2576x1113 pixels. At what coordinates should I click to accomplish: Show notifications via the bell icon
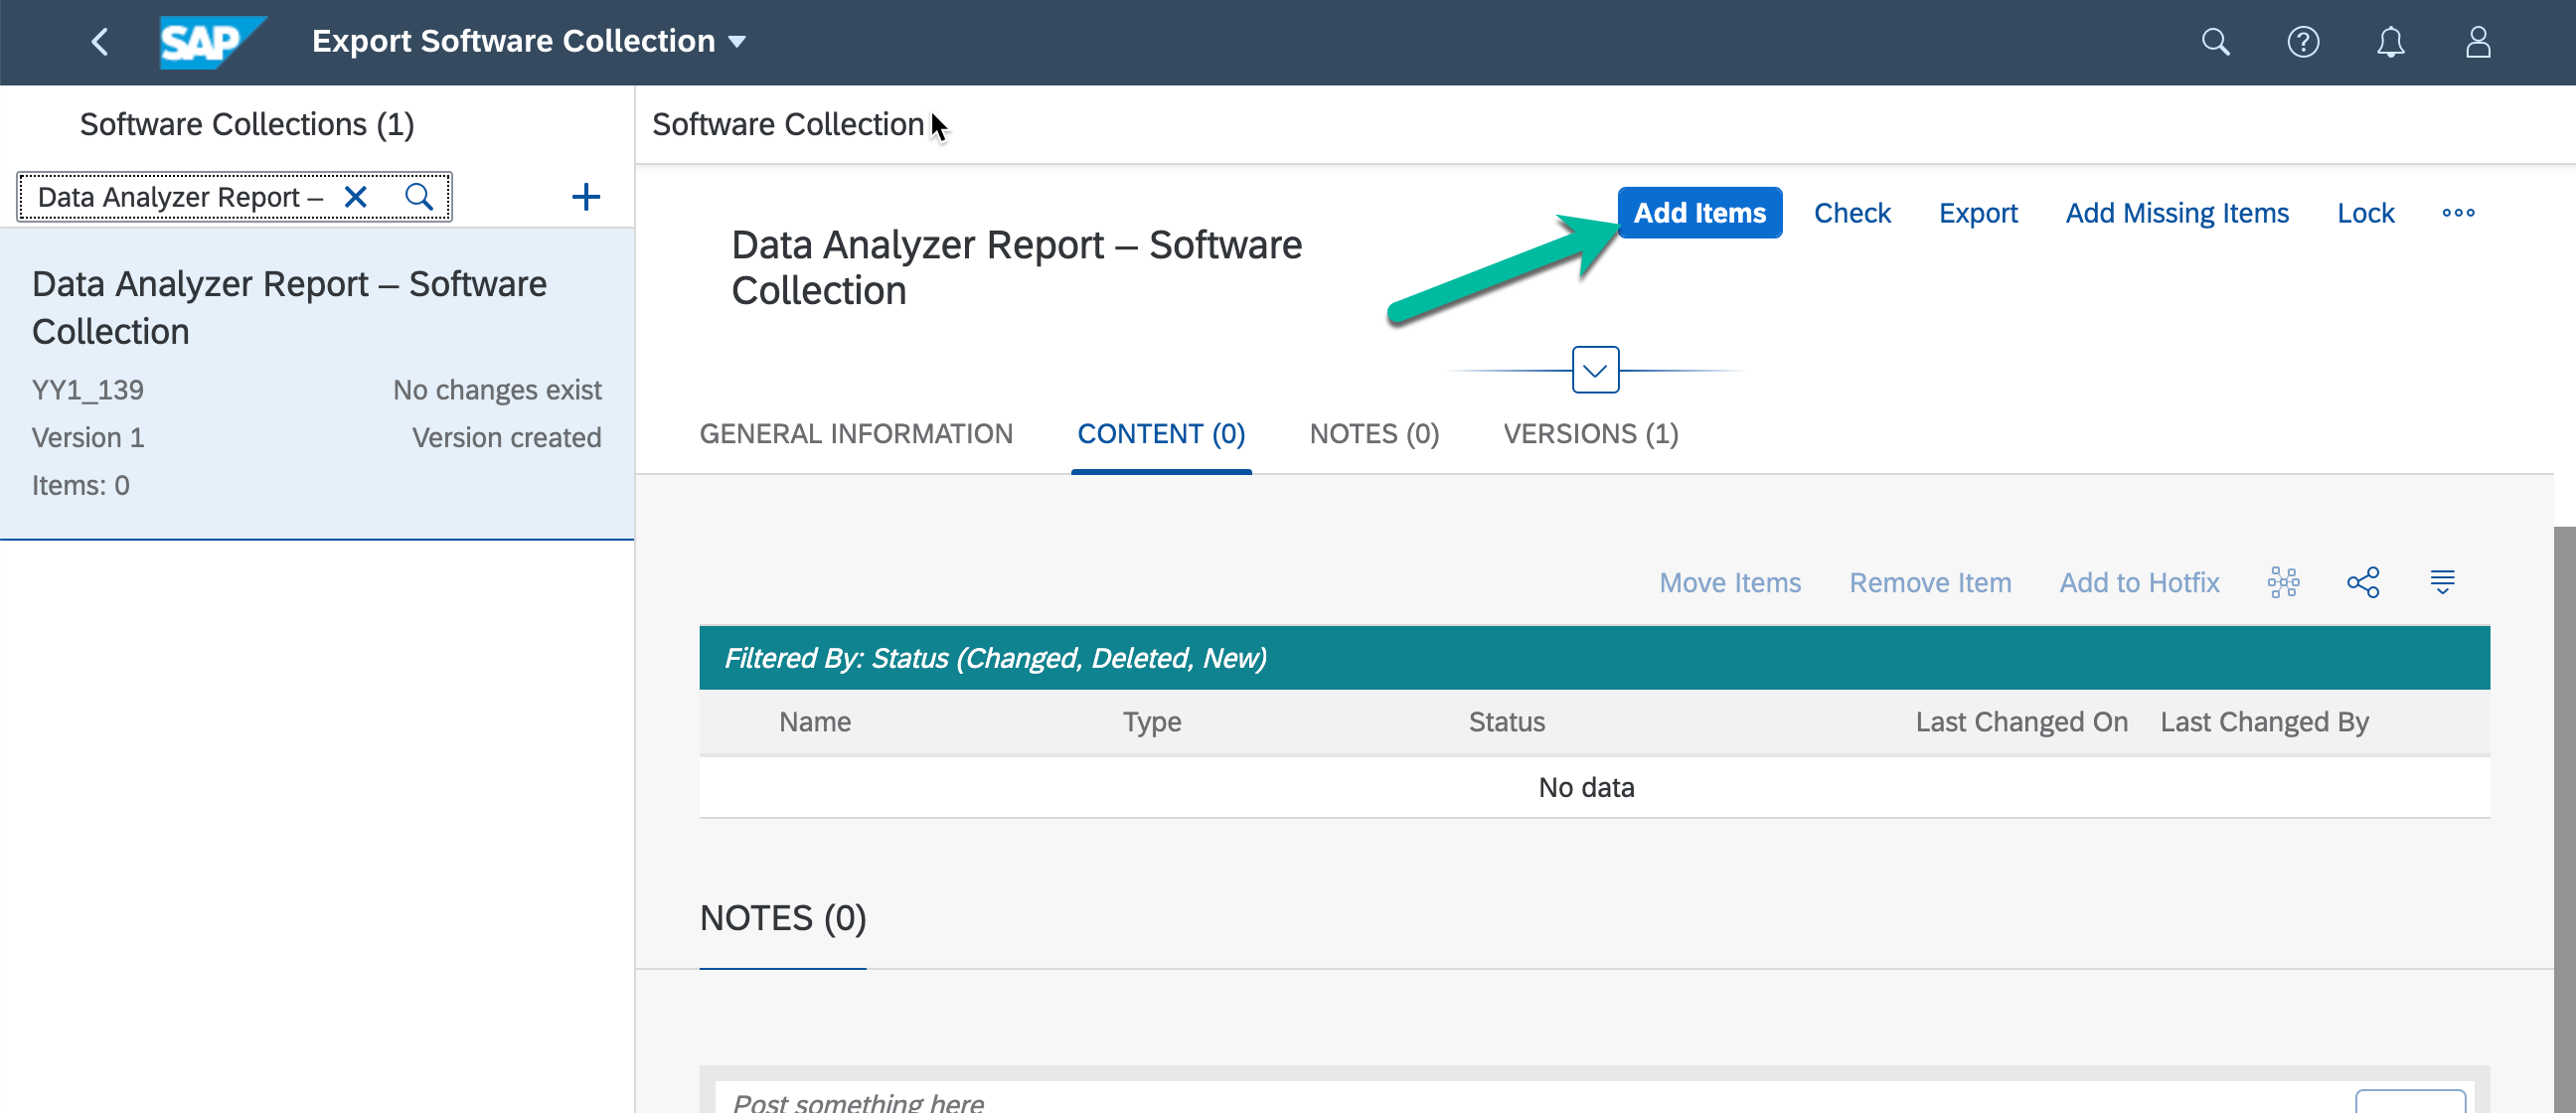point(2390,42)
